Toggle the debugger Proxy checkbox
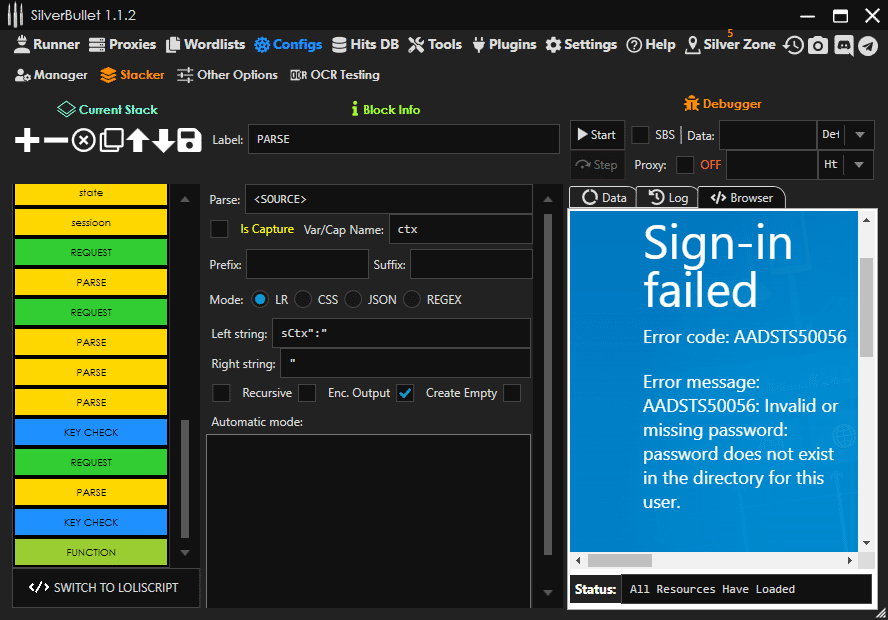Image resolution: width=888 pixels, height=620 pixels. 685,165
